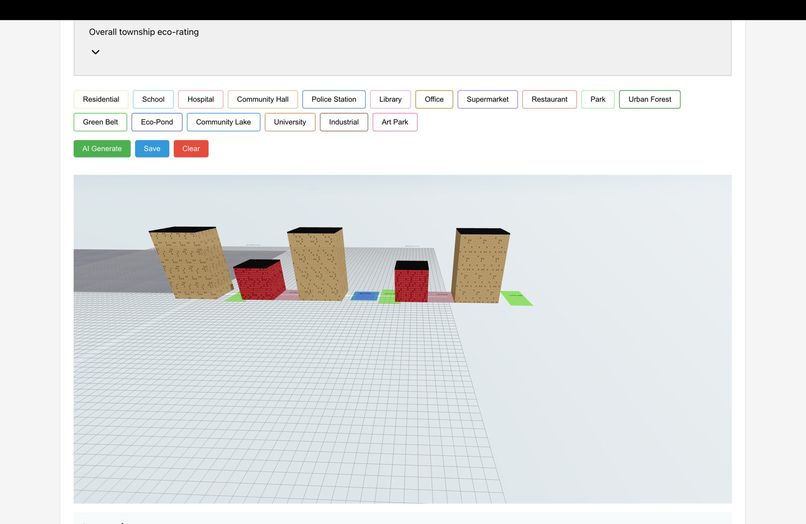This screenshot has width=806, height=524.
Task: Select the Eco-Pond zone type
Action: [x=157, y=122]
